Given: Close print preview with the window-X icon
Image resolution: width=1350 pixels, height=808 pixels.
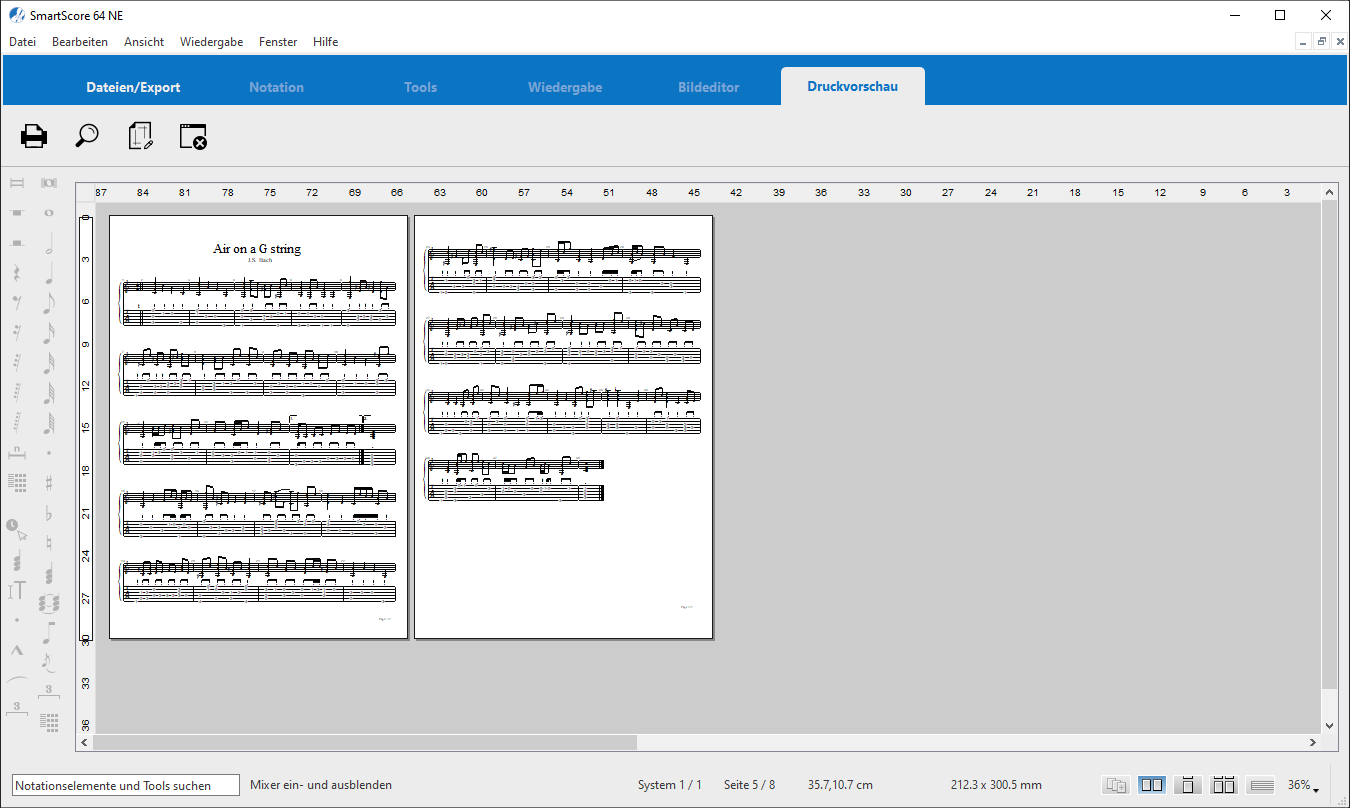Looking at the screenshot, I should point(193,136).
